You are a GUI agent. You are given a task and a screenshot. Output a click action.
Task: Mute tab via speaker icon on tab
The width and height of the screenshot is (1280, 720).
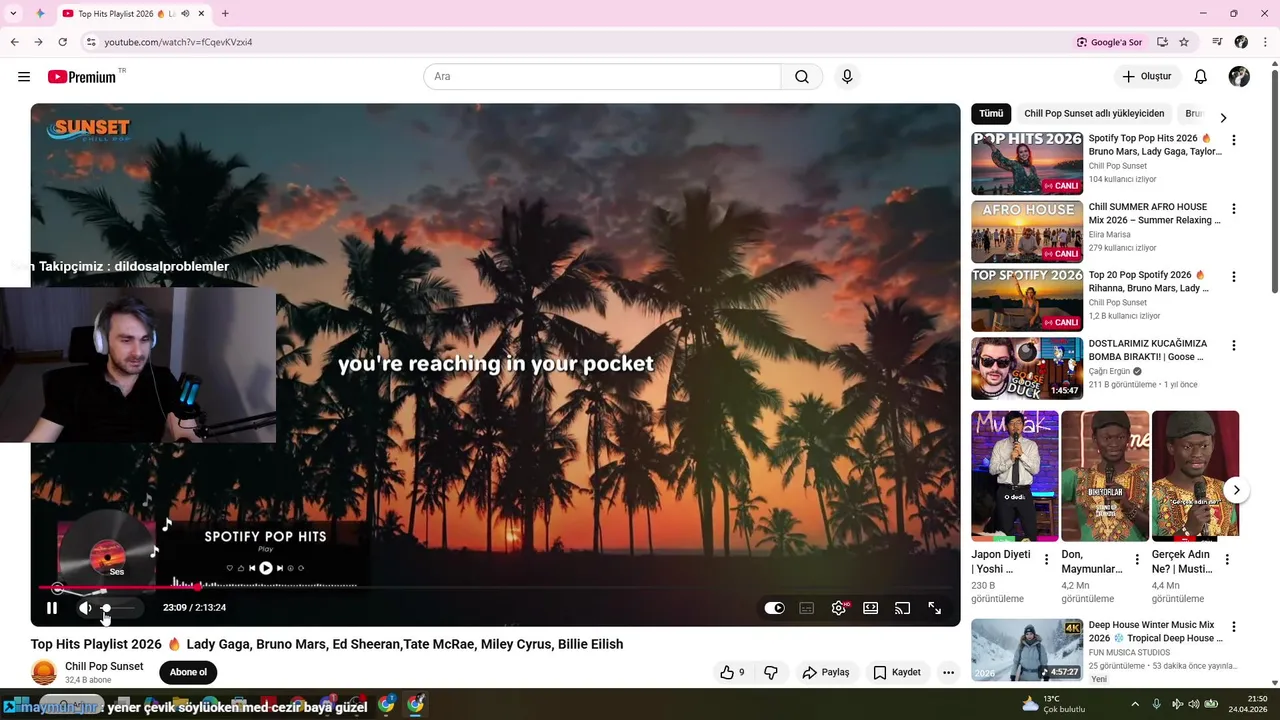pyautogui.click(x=185, y=14)
